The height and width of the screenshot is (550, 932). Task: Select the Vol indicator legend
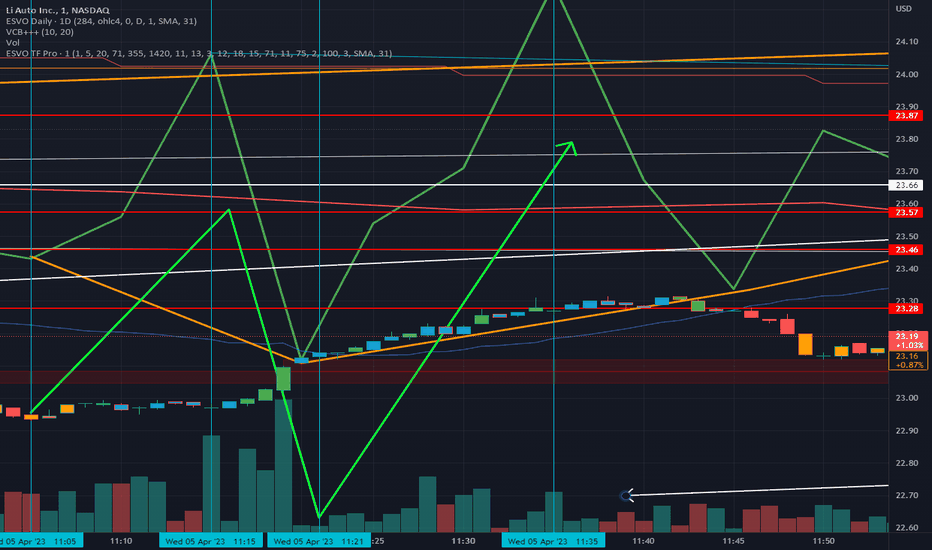[12, 42]
